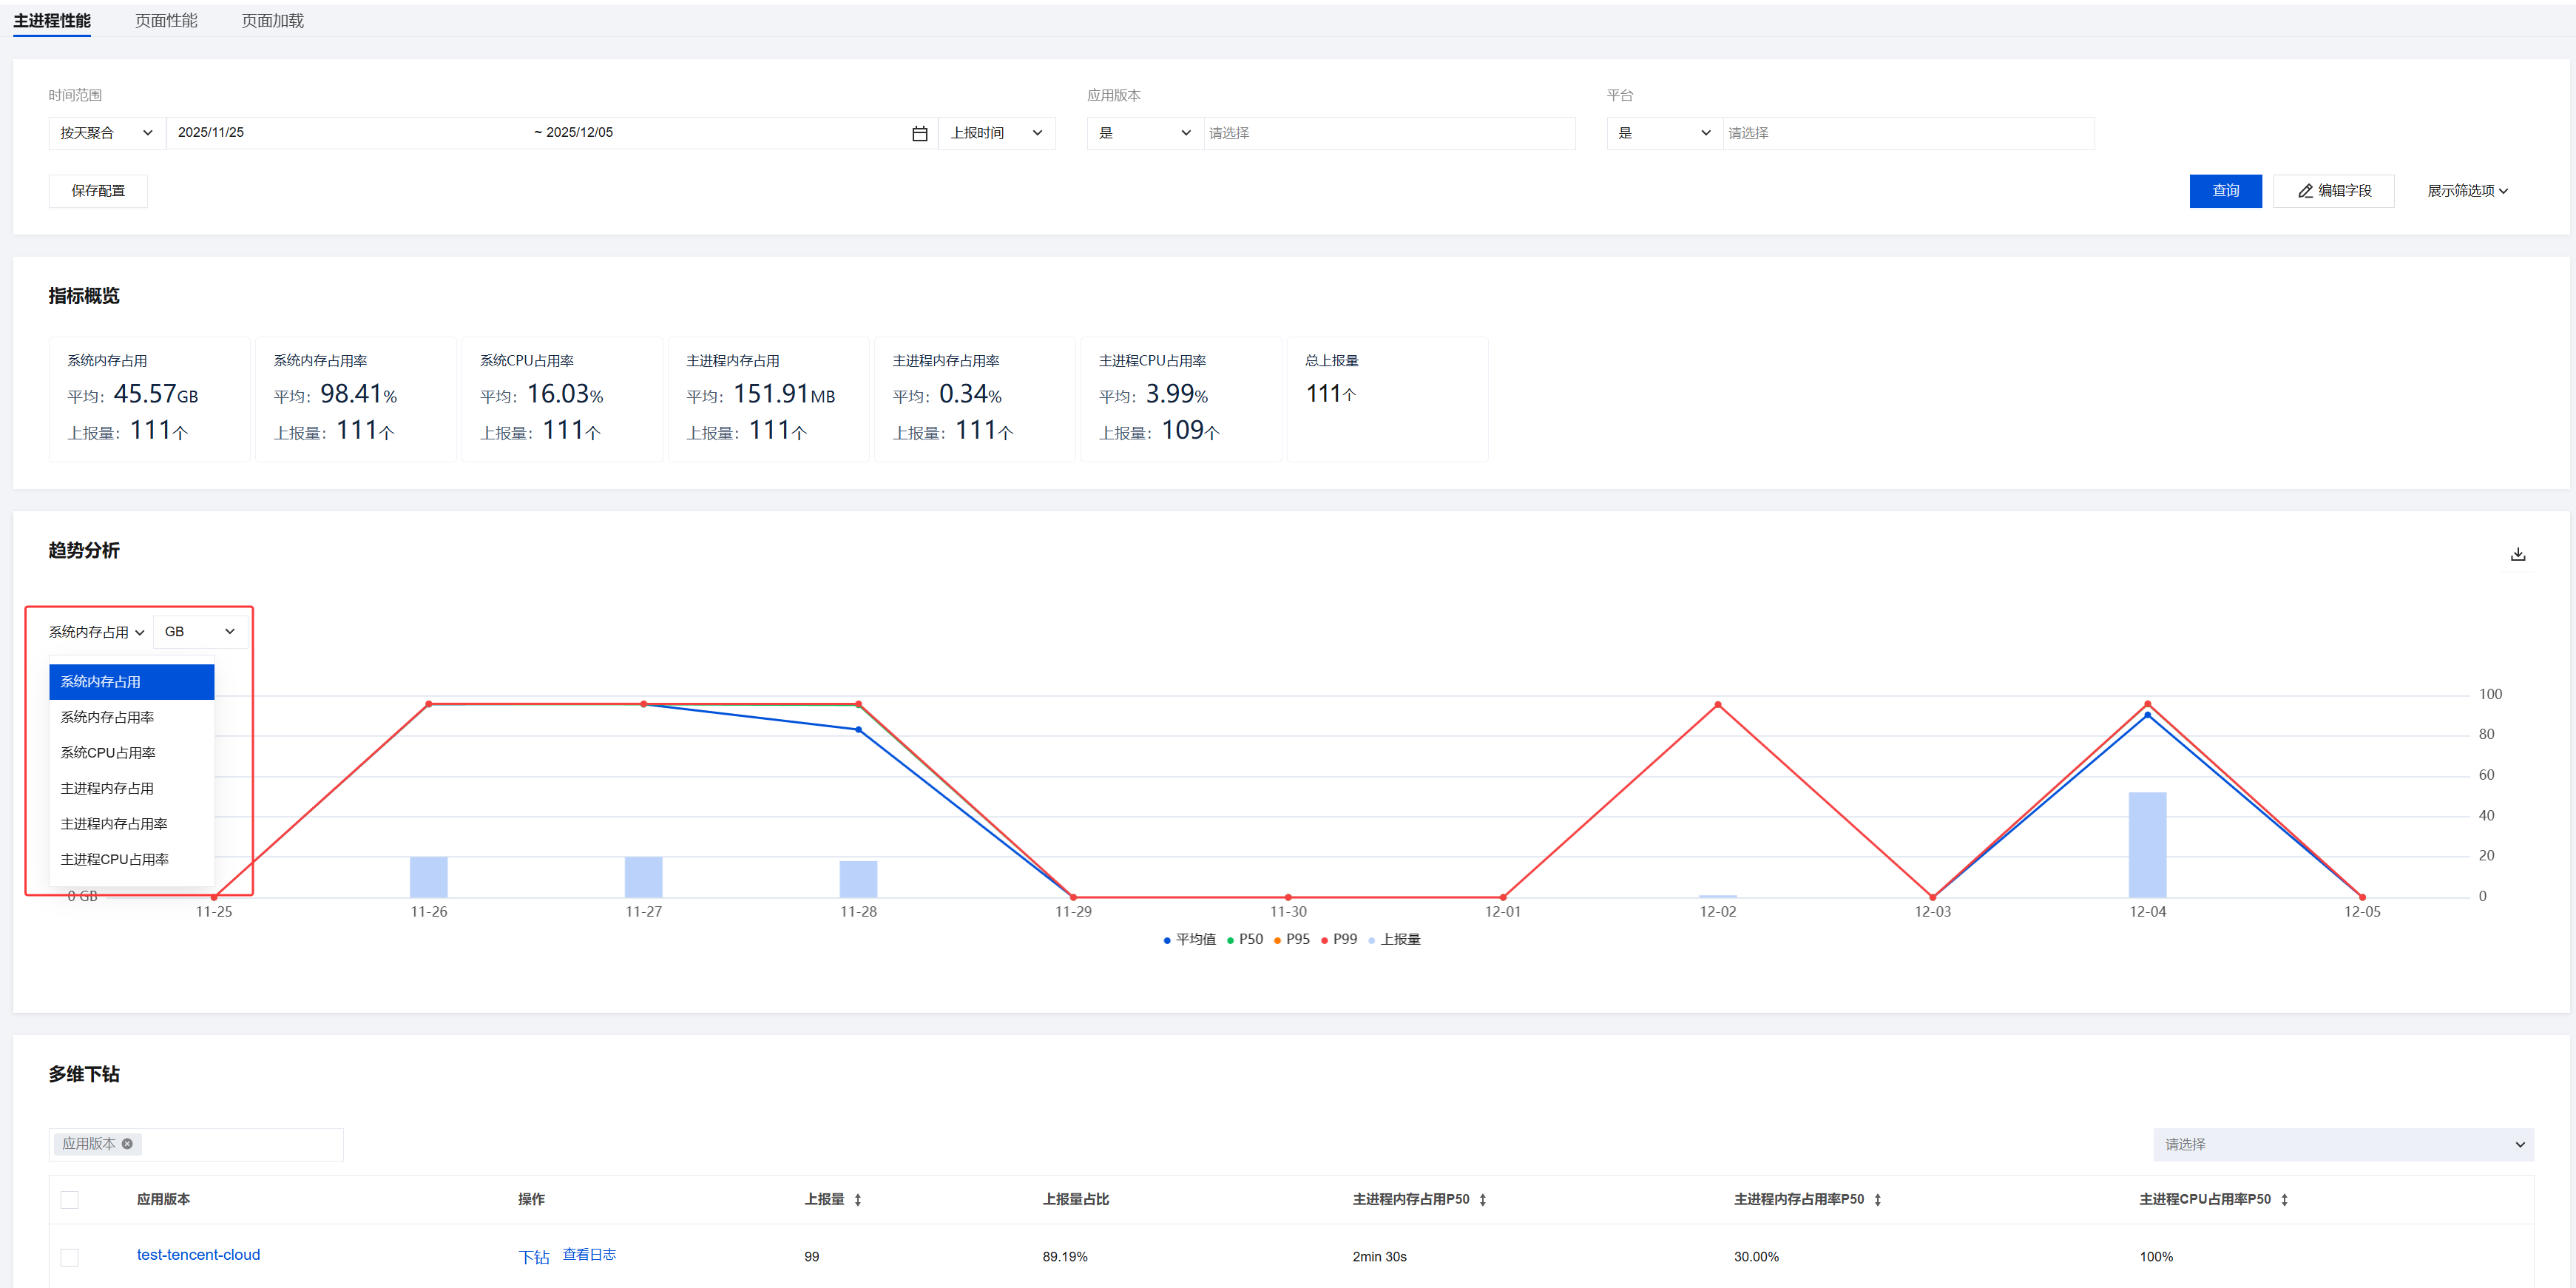Switch to the 页面性能 tab

166,21
